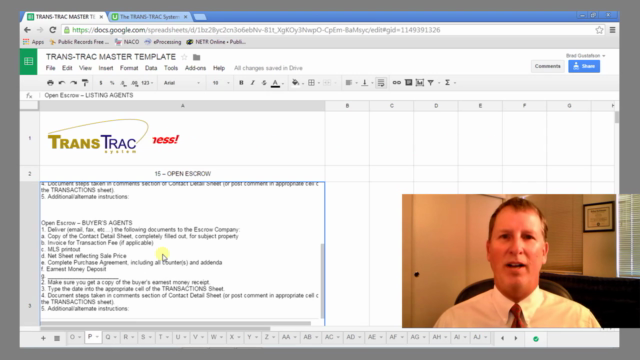Click the browser Back button
Viewport: 640px width, 360px height.
pos(27,30)
